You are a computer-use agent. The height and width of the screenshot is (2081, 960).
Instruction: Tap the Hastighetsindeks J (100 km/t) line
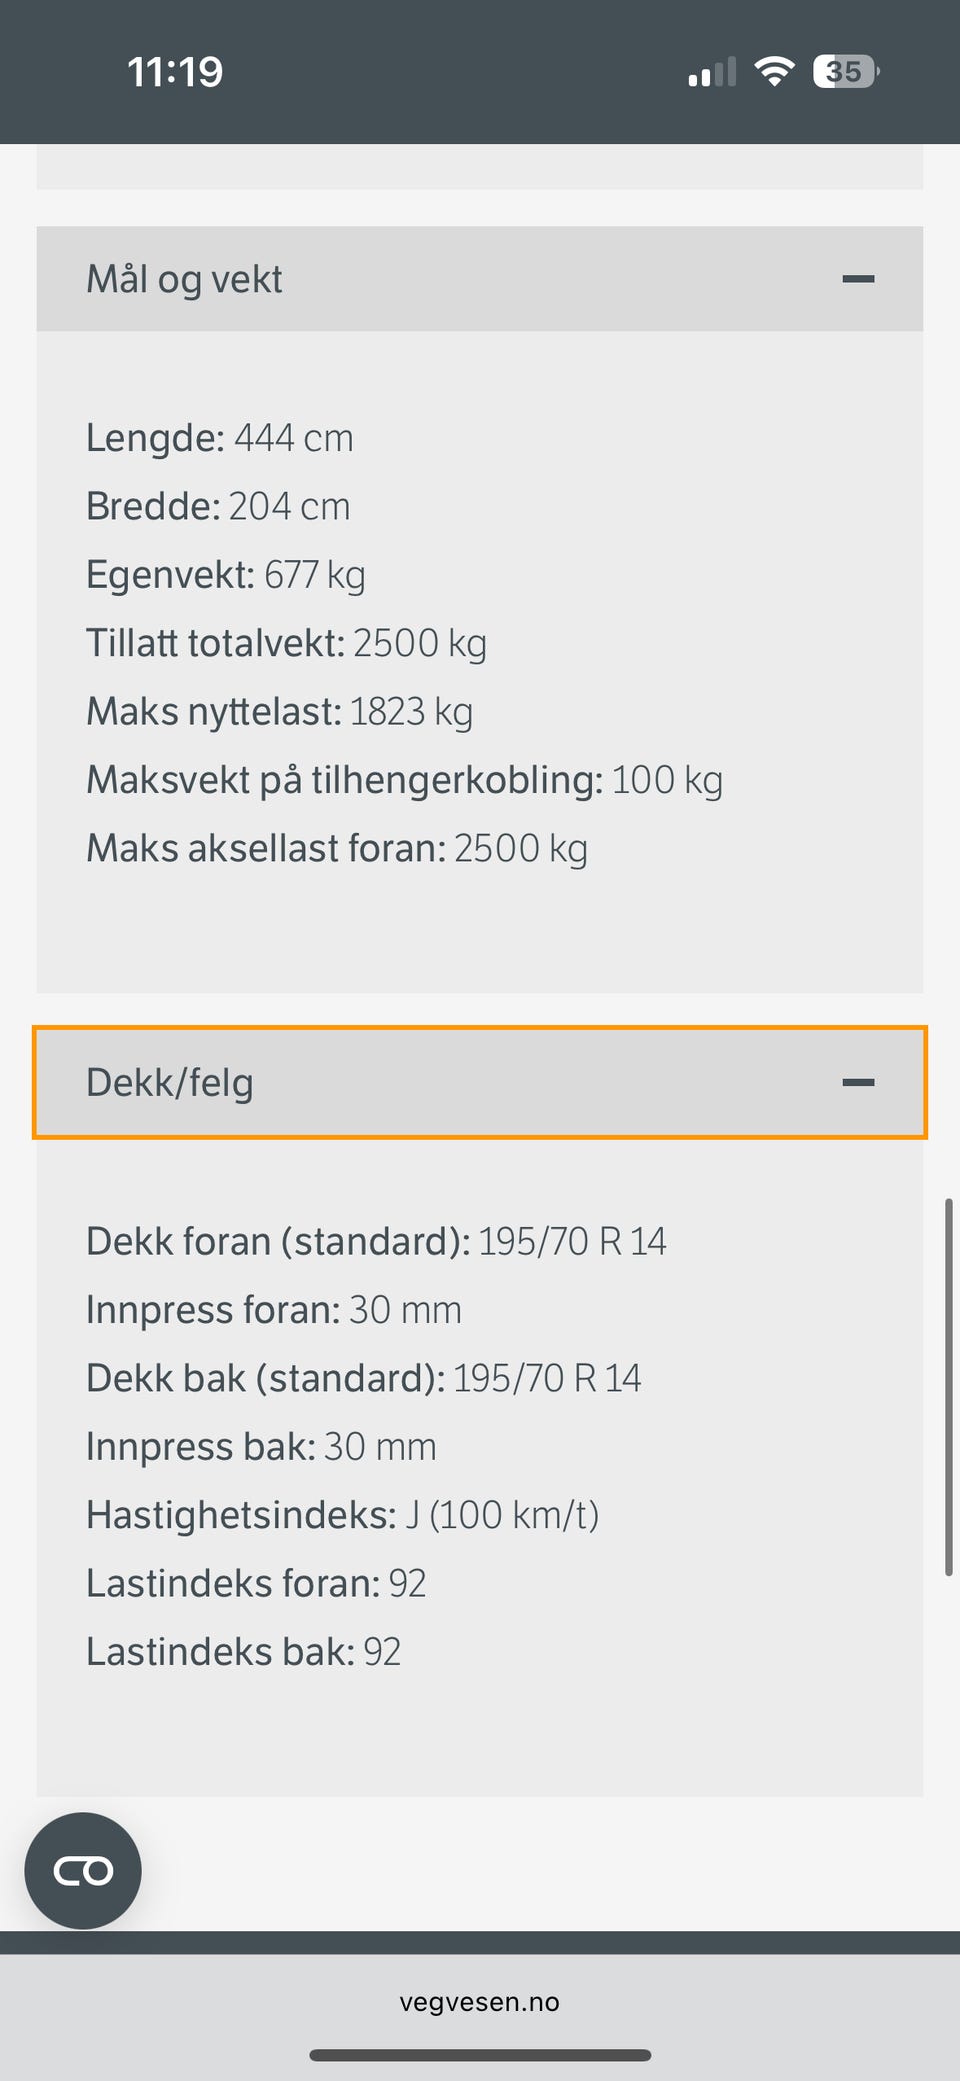[342, 1515]
